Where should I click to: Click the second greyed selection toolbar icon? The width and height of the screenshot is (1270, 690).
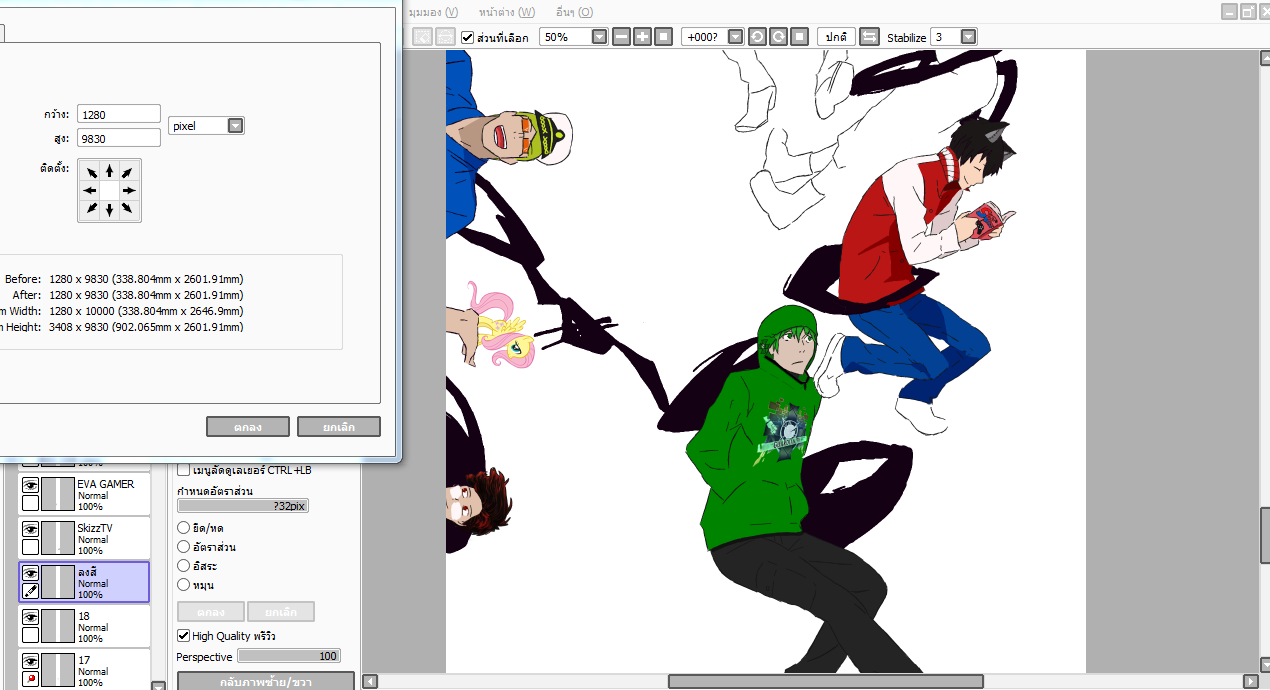click(x=445, y=37)
